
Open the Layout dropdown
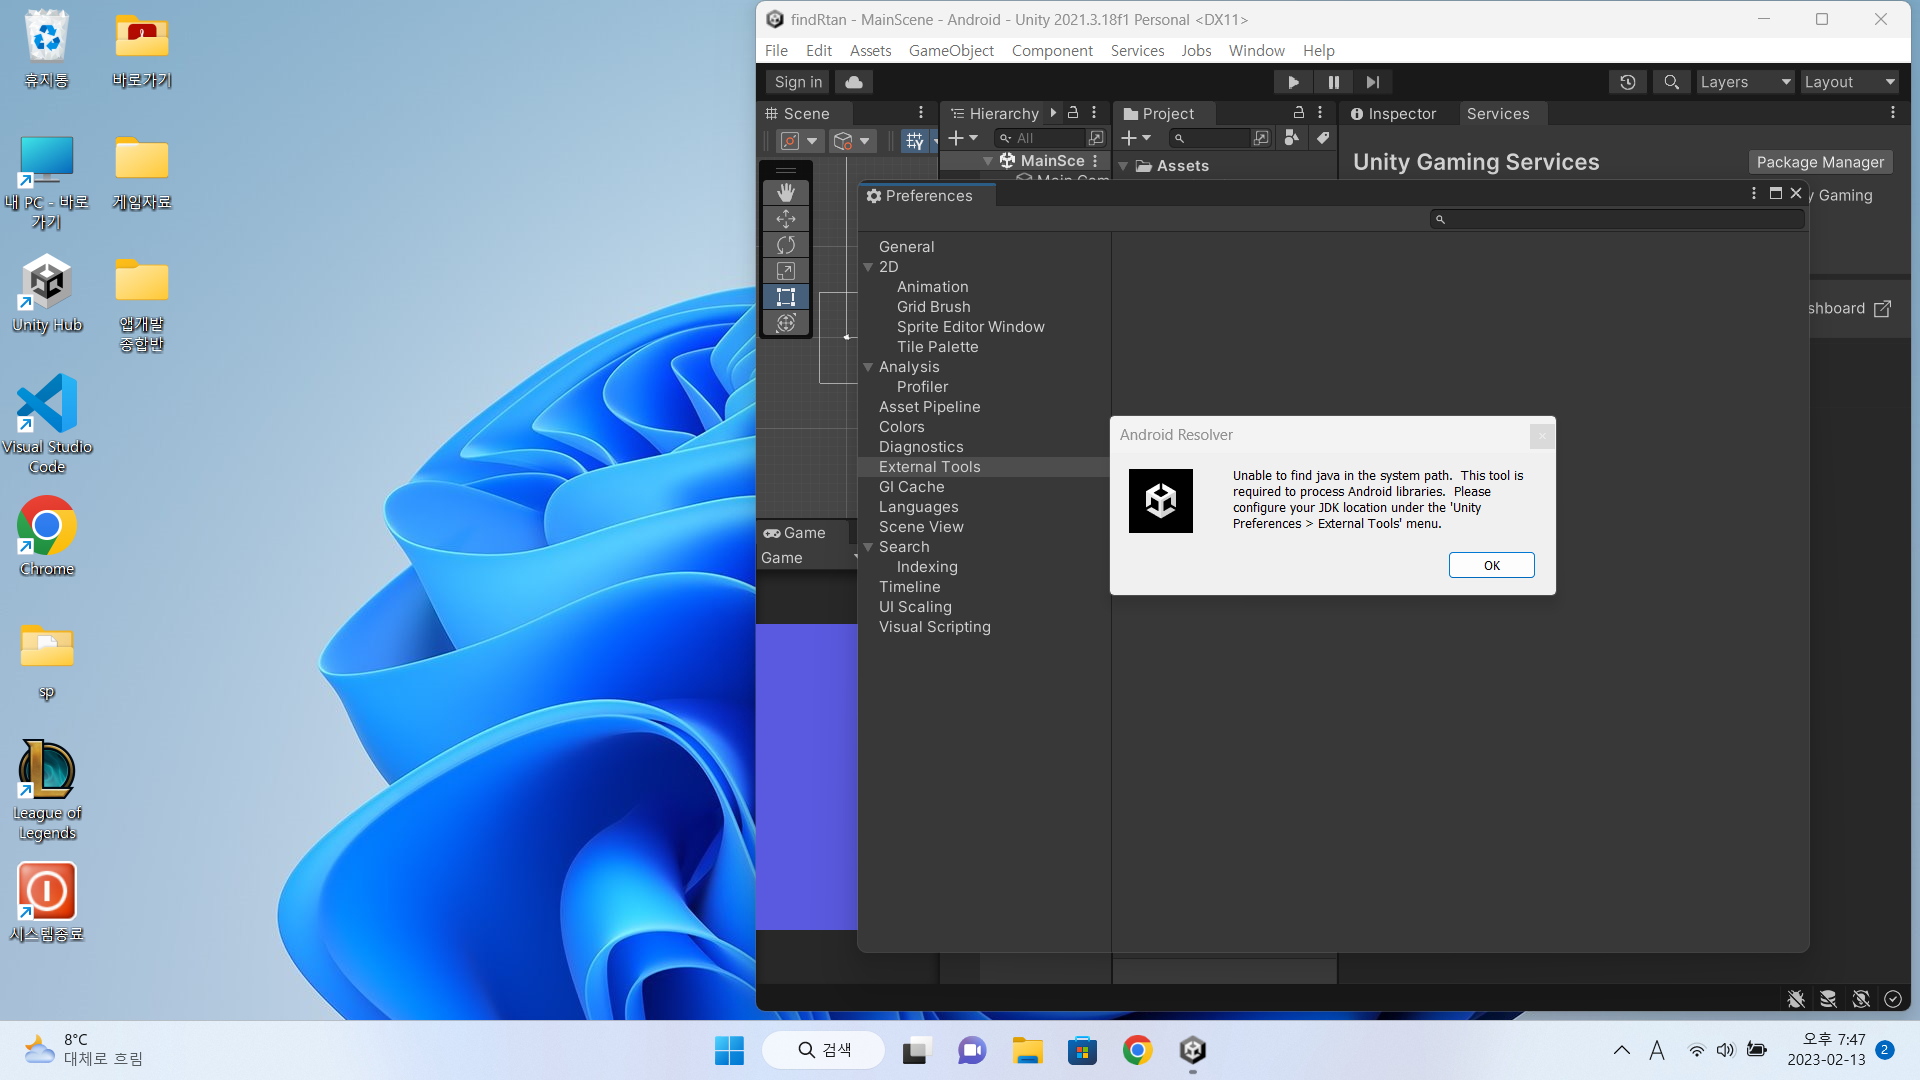point(1849,82)
